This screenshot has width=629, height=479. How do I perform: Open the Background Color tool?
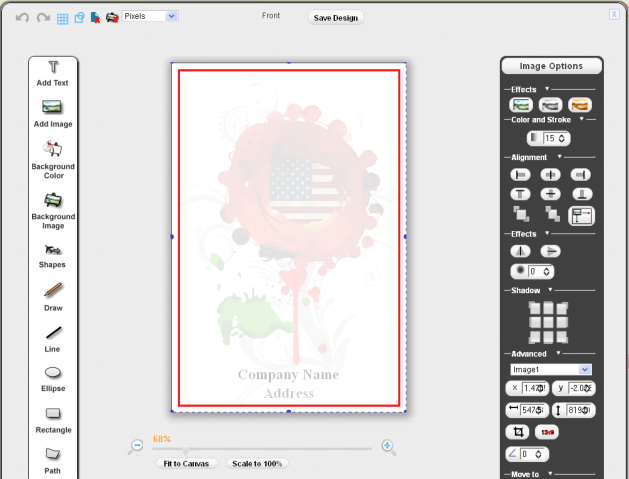53,160
